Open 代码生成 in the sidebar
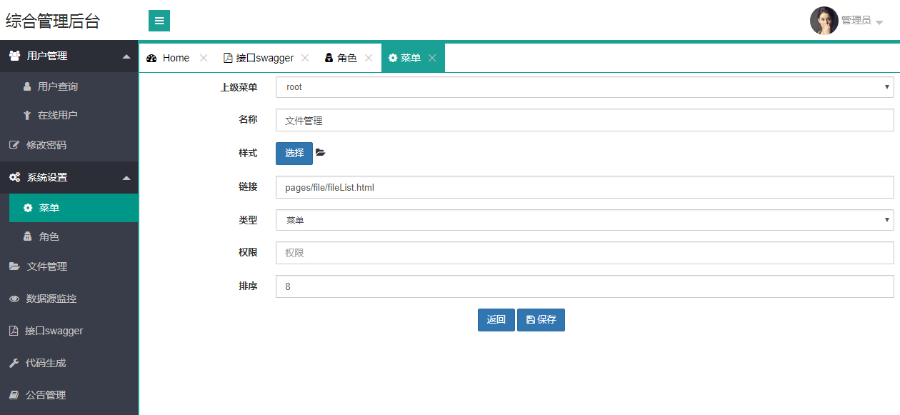 pos(60,362)
